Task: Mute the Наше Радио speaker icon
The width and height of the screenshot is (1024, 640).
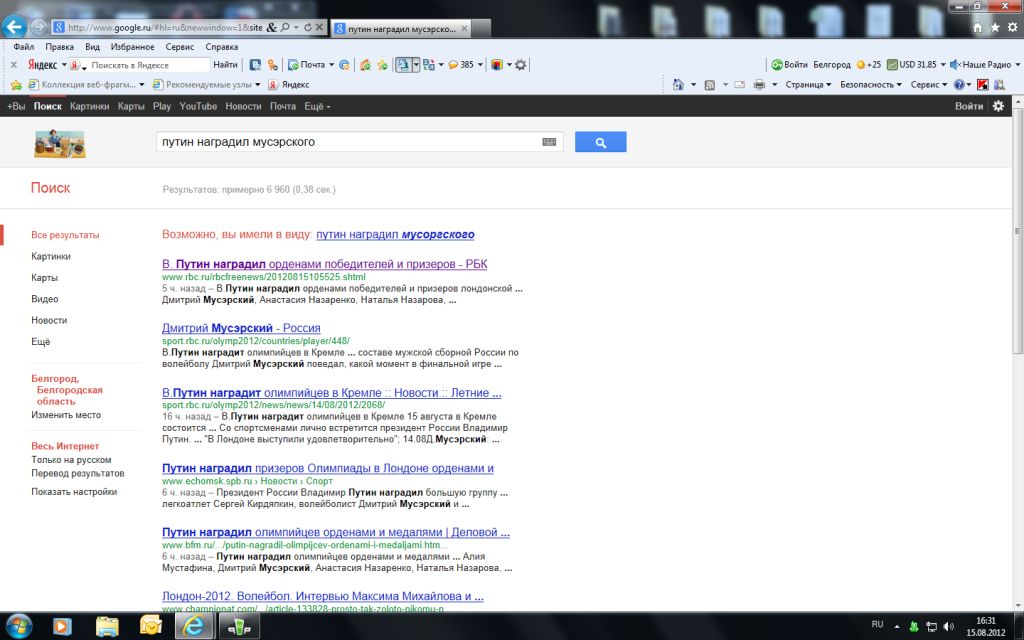Action: (x=954, y=65)
